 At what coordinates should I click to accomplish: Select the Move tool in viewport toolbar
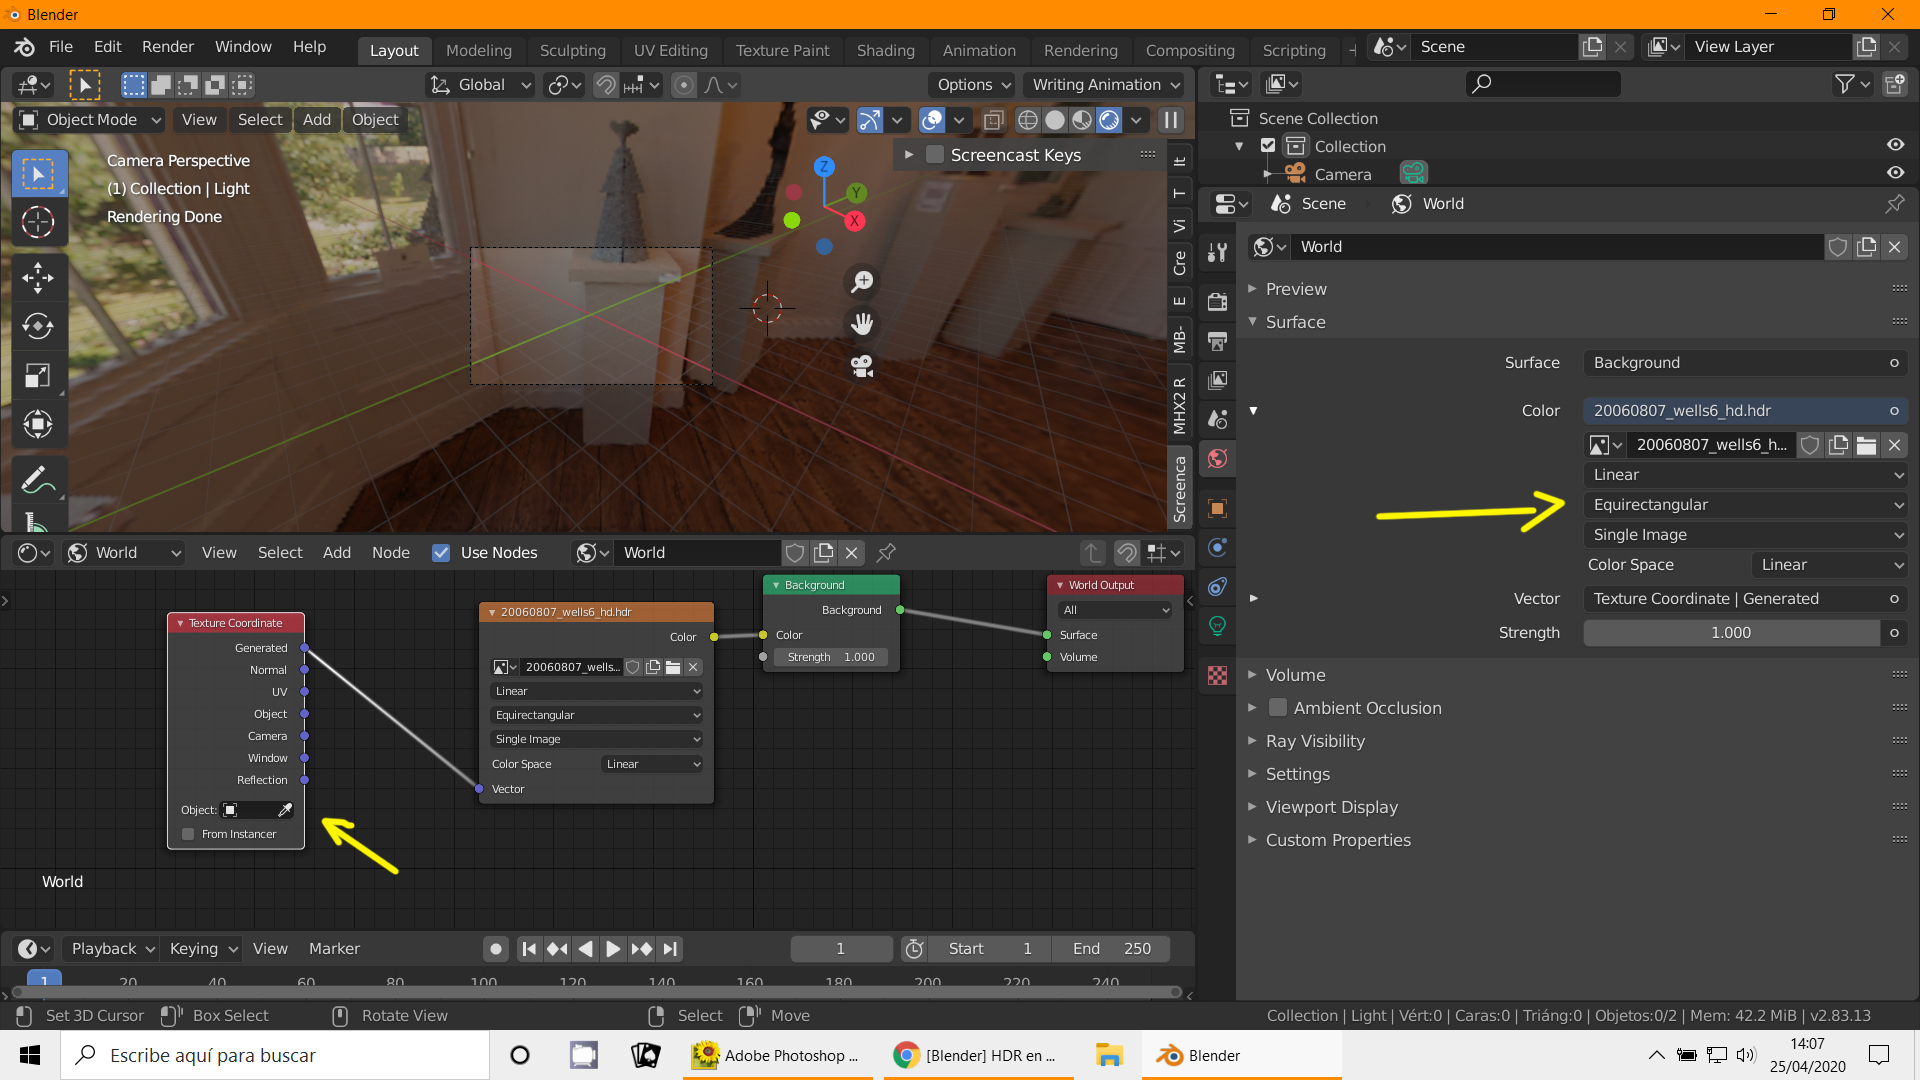click(38, 277)
